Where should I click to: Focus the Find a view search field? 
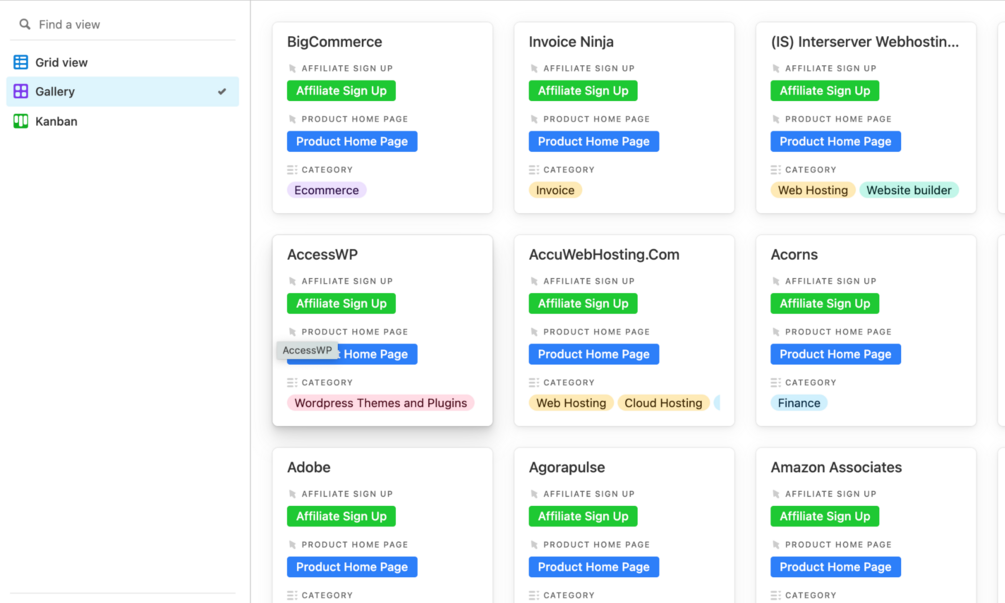coord(122,24)
